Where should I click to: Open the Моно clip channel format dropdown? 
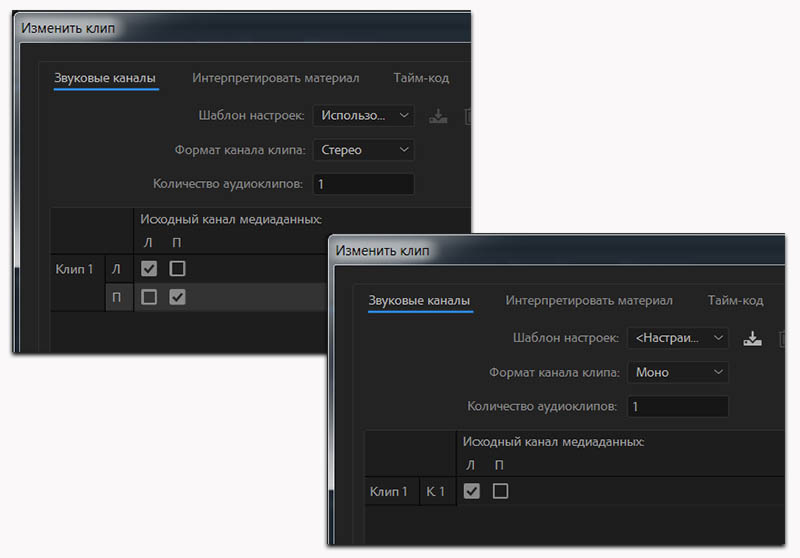677,372
